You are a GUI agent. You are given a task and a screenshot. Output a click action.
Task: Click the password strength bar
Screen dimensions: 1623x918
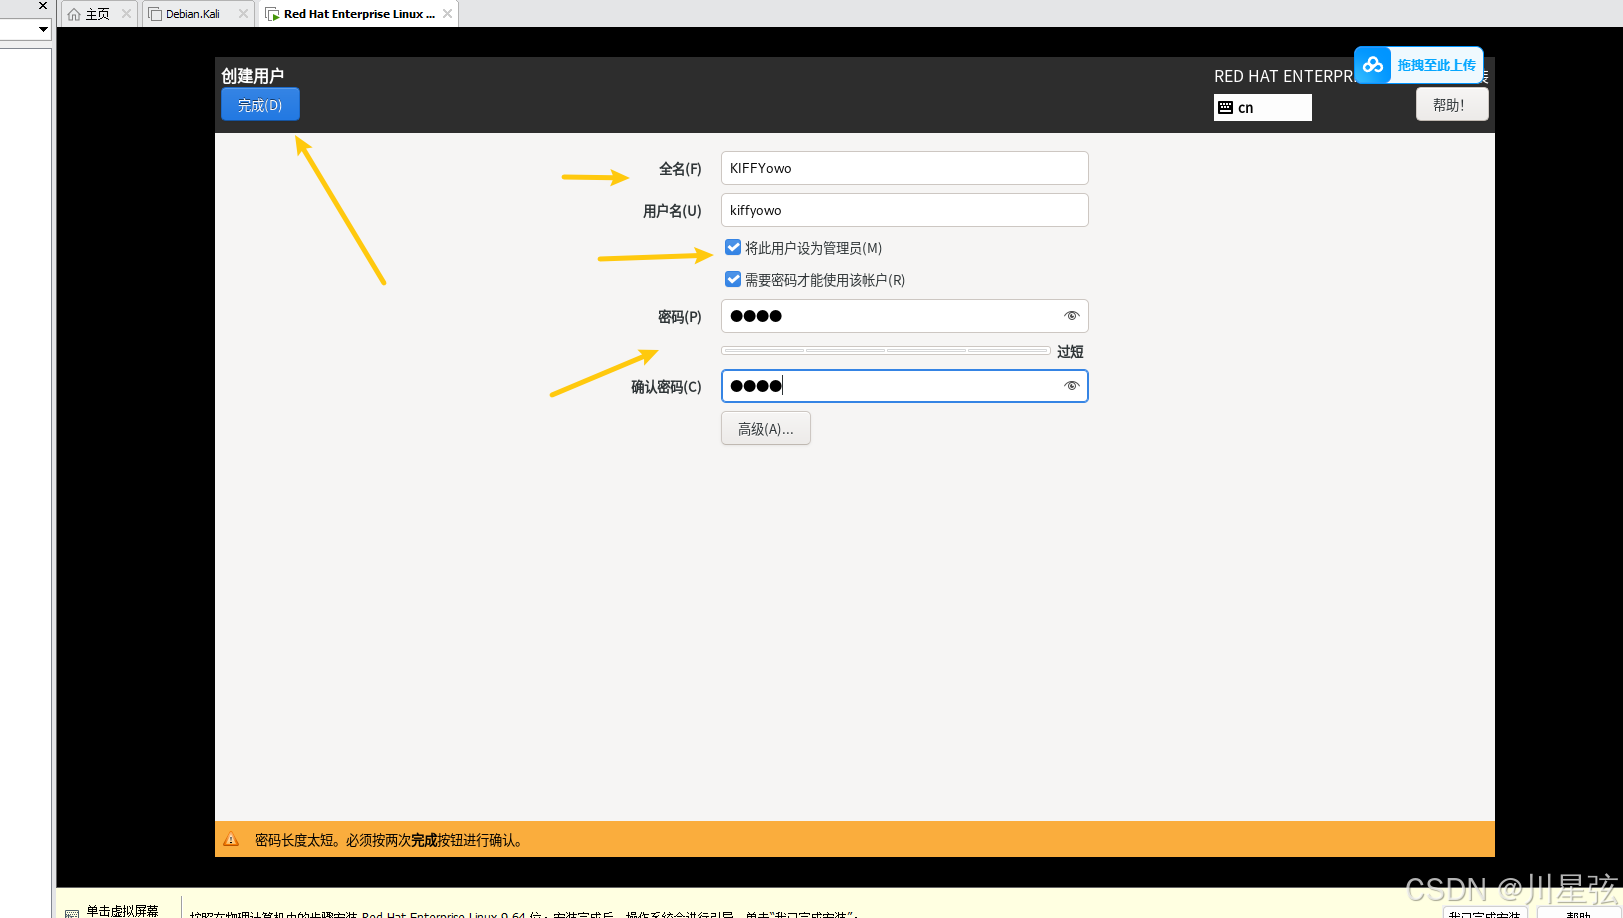(885, 350)
